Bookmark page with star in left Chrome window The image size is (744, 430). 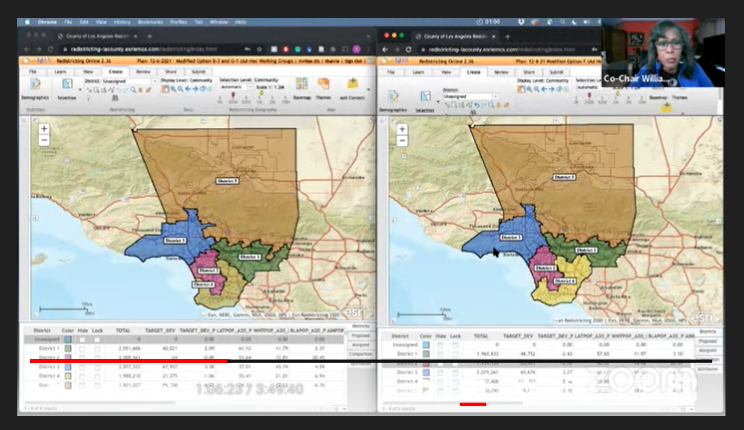pyautogui.click(x=259, y=49)
